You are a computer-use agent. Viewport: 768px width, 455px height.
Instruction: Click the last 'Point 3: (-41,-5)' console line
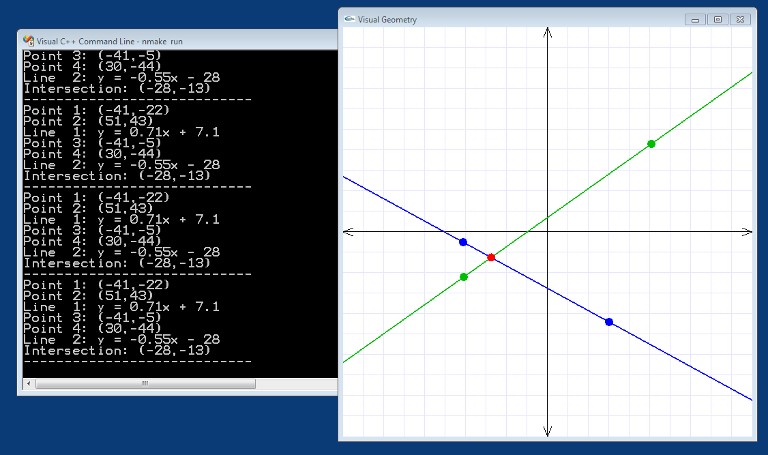(92, 318)
